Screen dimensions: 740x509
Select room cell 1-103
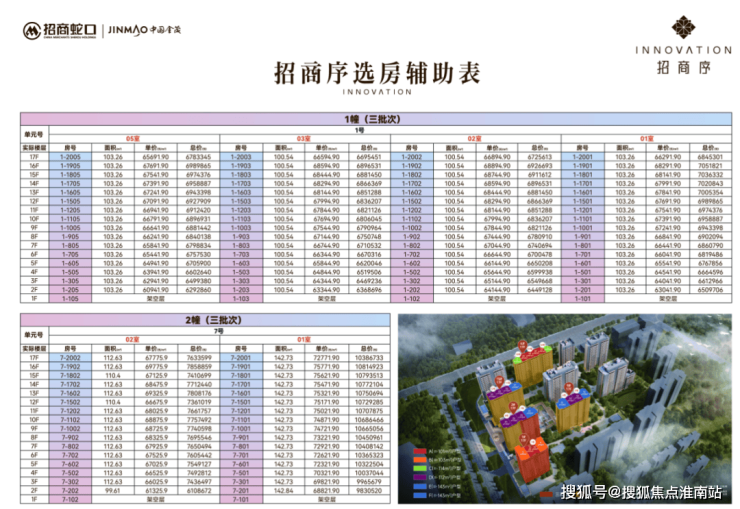(241, 299)
